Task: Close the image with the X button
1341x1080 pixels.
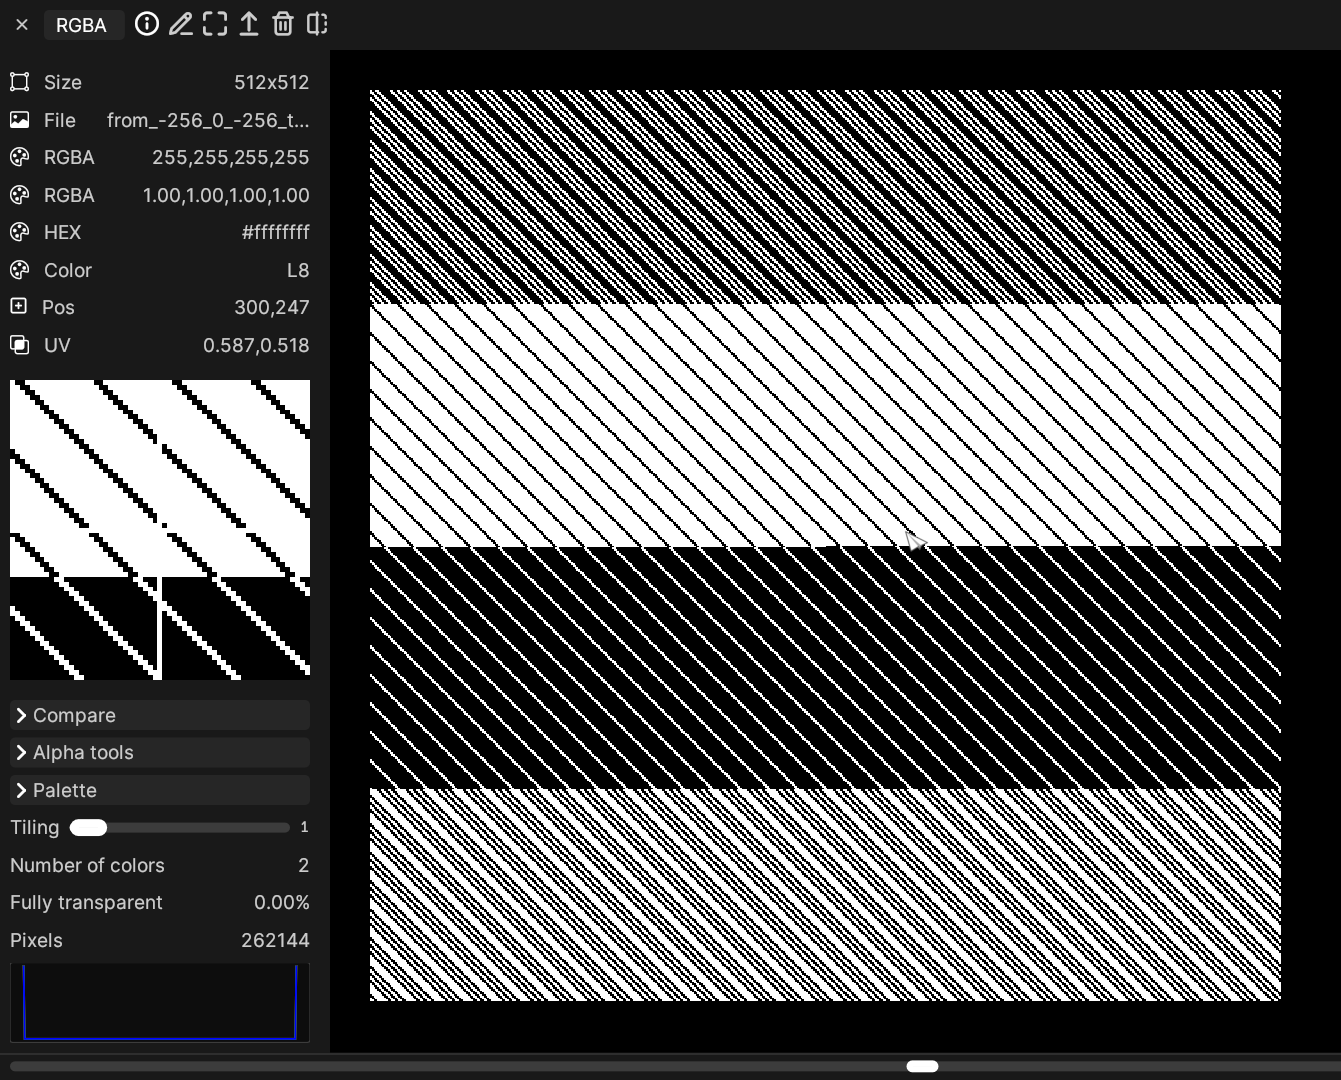Action: (22, 25)
